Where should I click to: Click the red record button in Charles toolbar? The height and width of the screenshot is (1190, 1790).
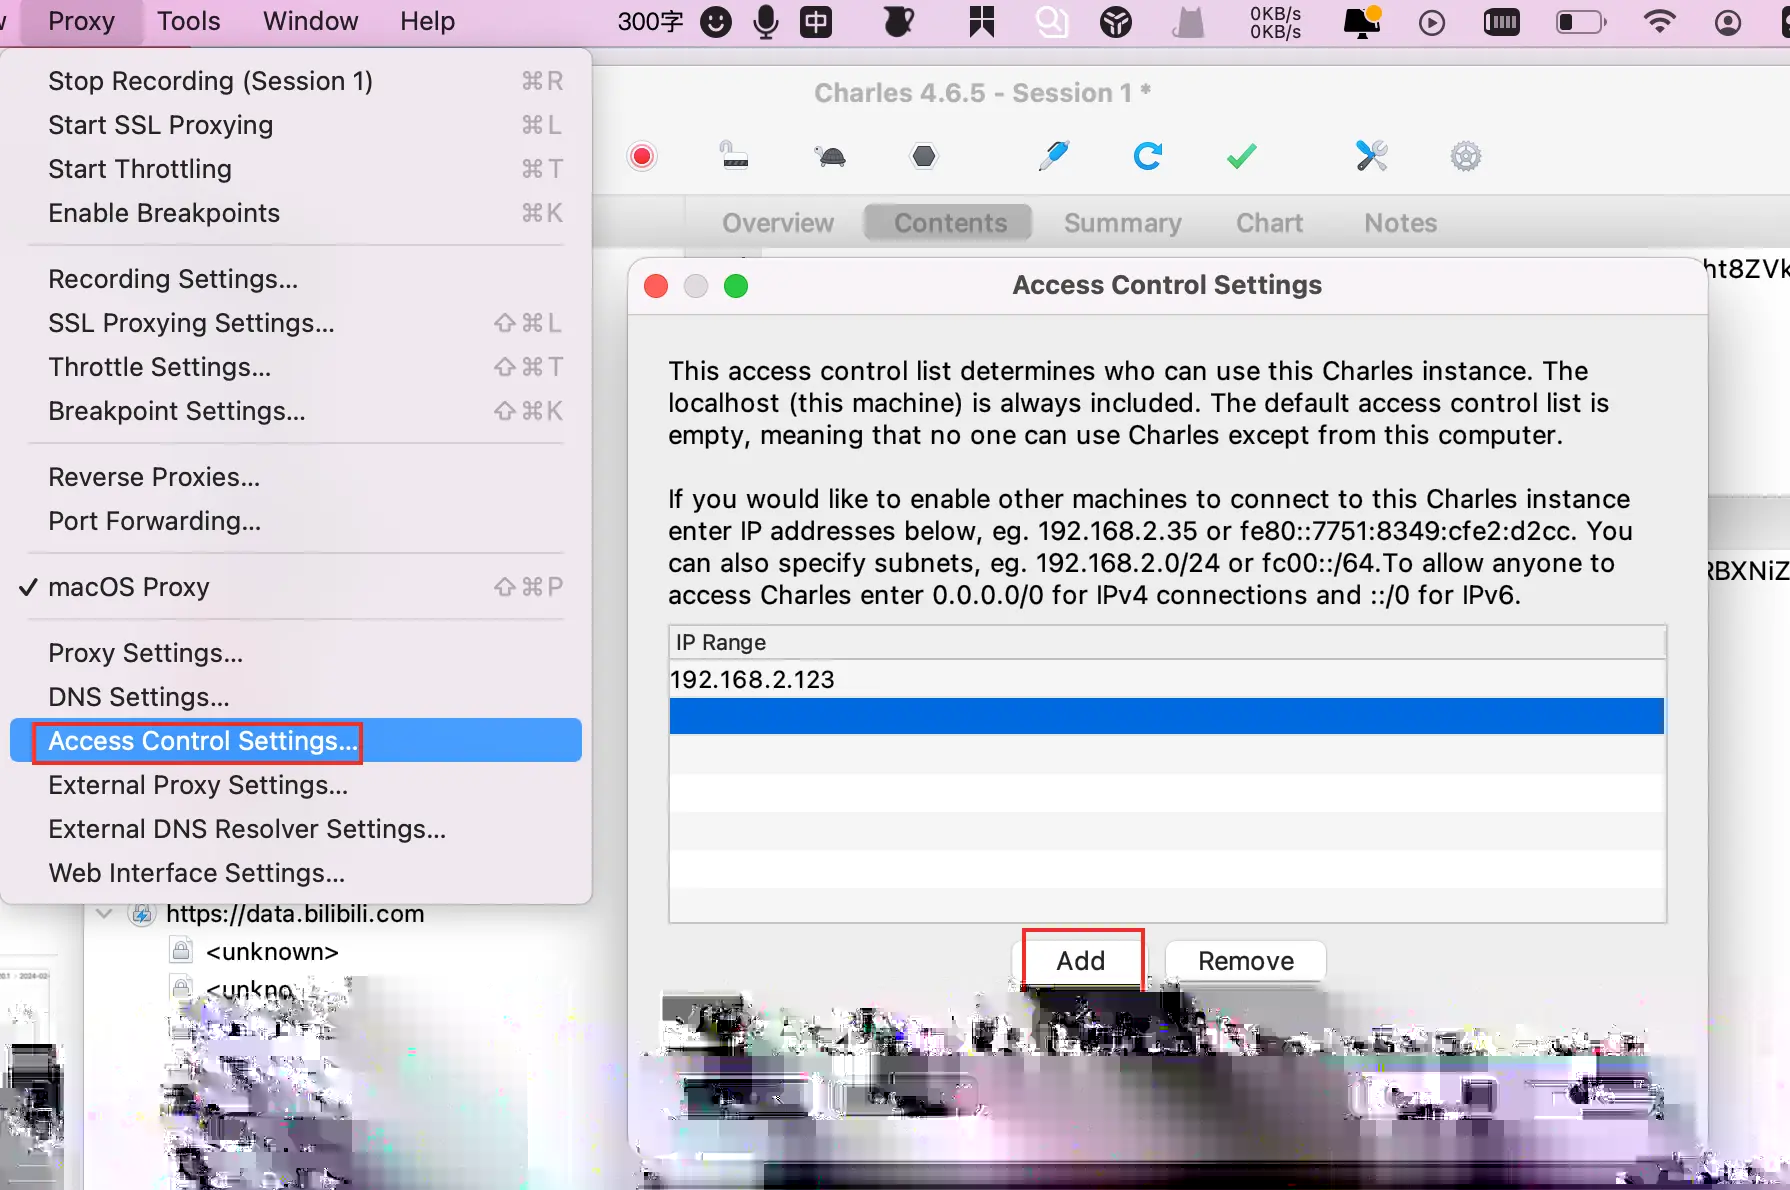pos(642,156)
